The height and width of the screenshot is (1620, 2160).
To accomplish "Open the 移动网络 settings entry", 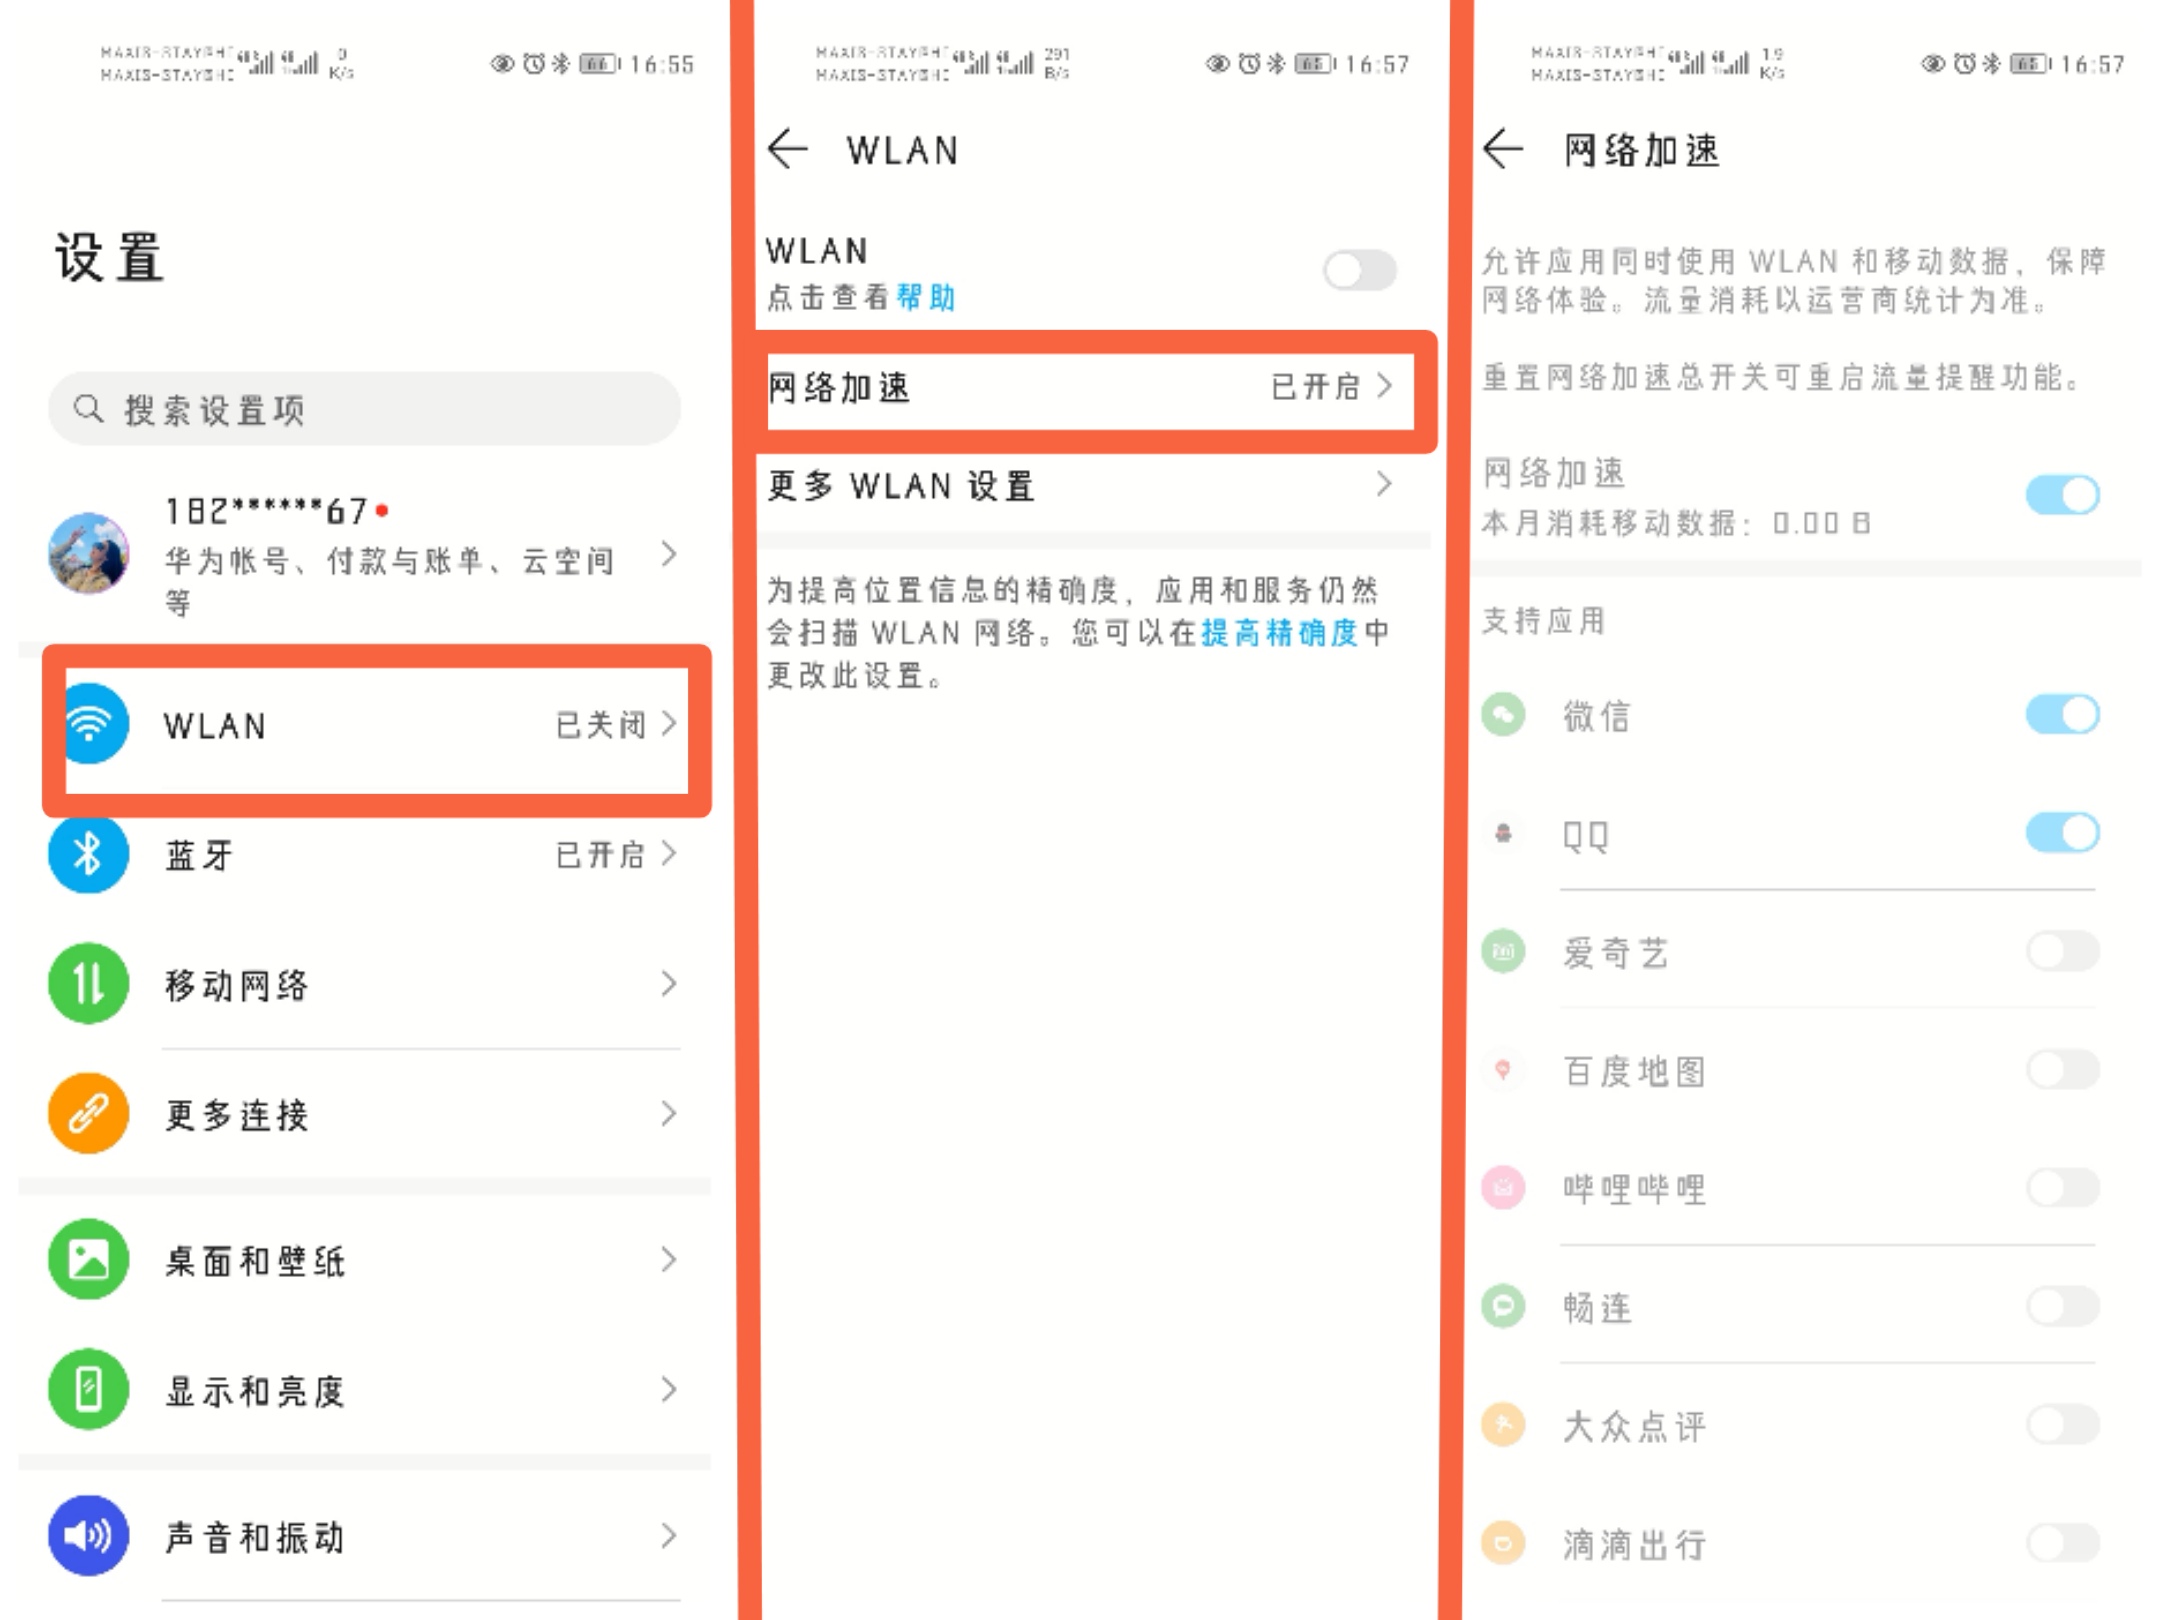I will pos(365,985).
